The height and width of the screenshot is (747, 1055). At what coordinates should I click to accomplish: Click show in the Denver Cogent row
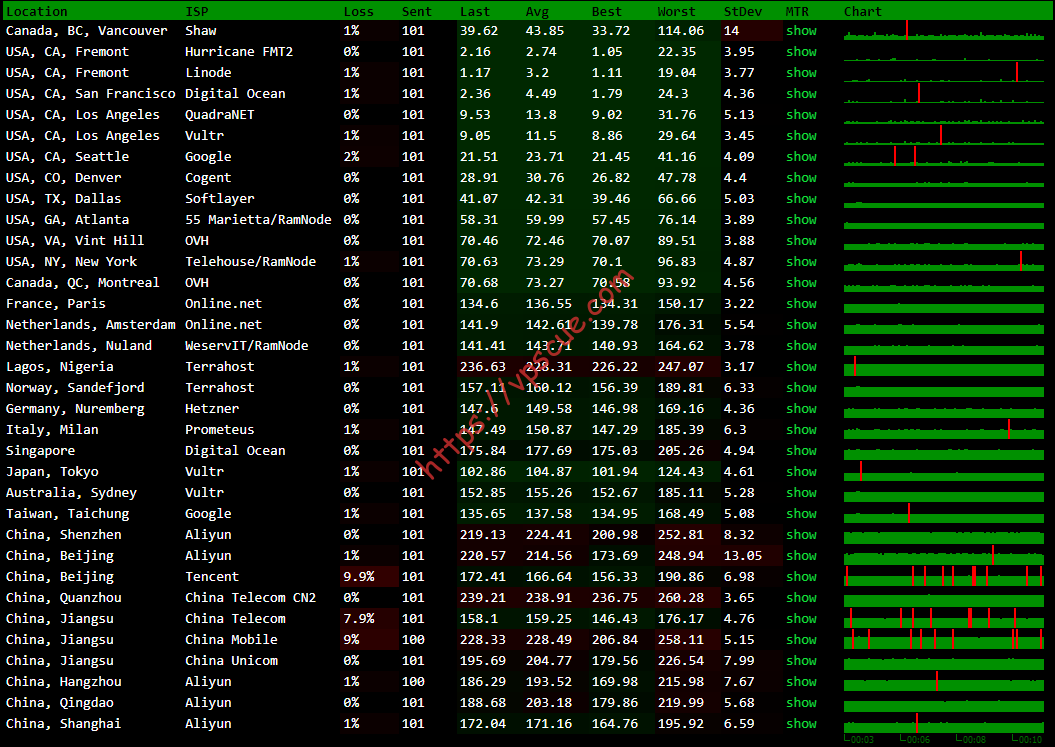[x=801, y=178]
